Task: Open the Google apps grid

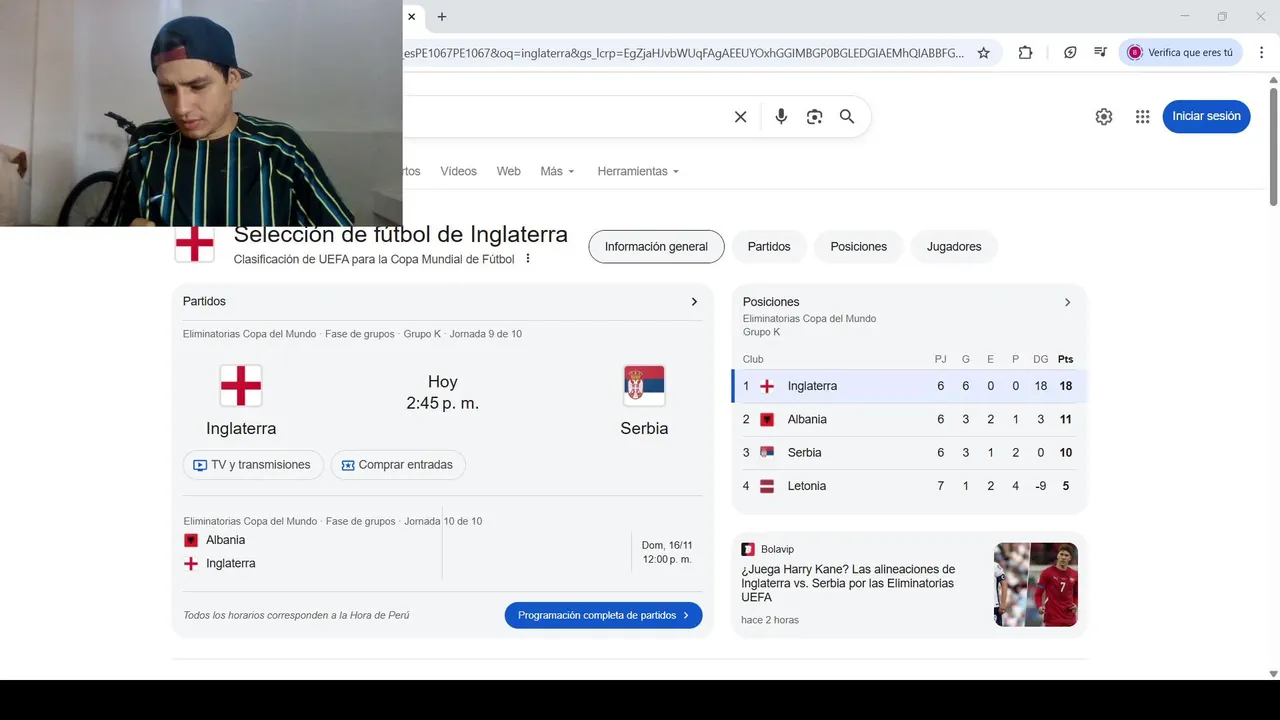Action: click(x=1142, y=117)
